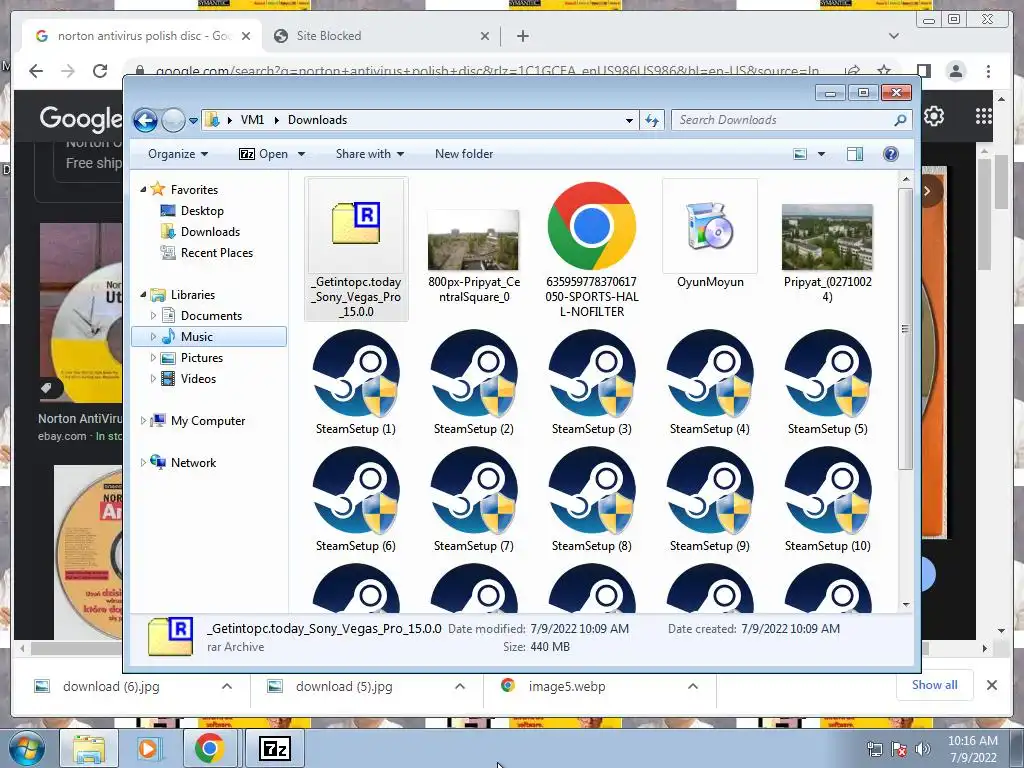
Task: Select the Chrome SPORTS-HALL-NOFILTER file
Action: click(592, 249)
